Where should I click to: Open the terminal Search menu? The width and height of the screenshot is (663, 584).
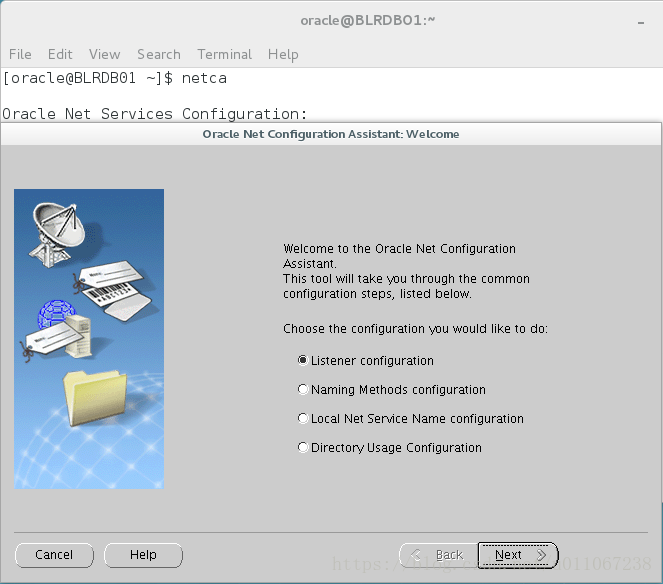tap(159, 54)
